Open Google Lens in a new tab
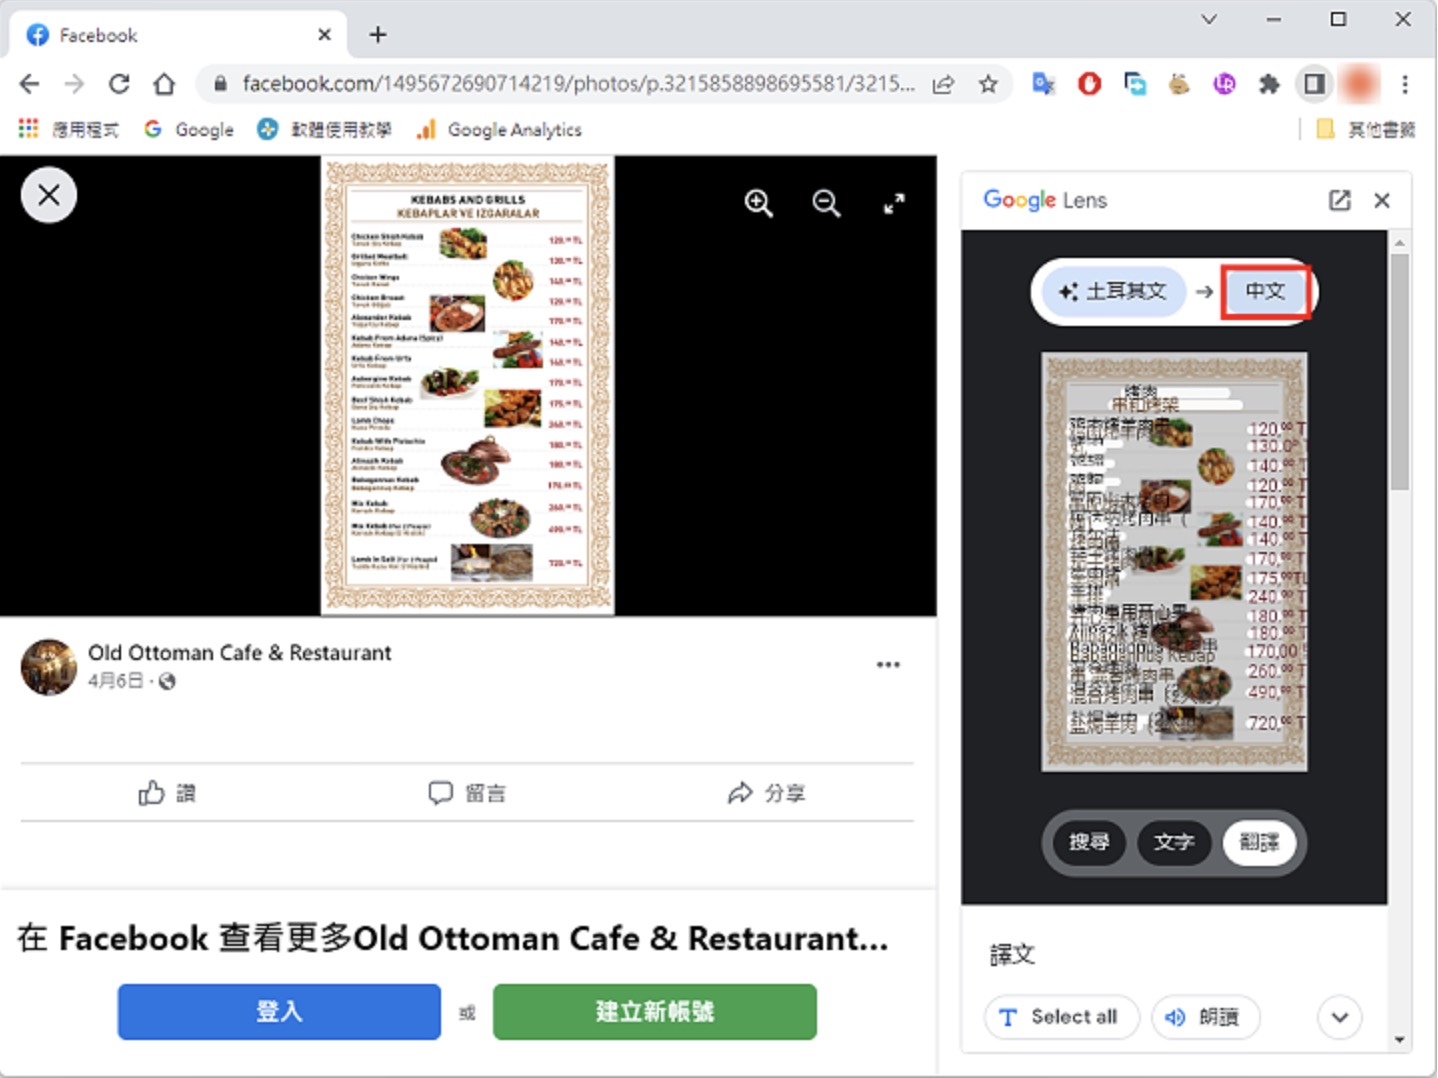Image resolution: width=1438 pixels, height=1078 pixels. (1339, 200)
